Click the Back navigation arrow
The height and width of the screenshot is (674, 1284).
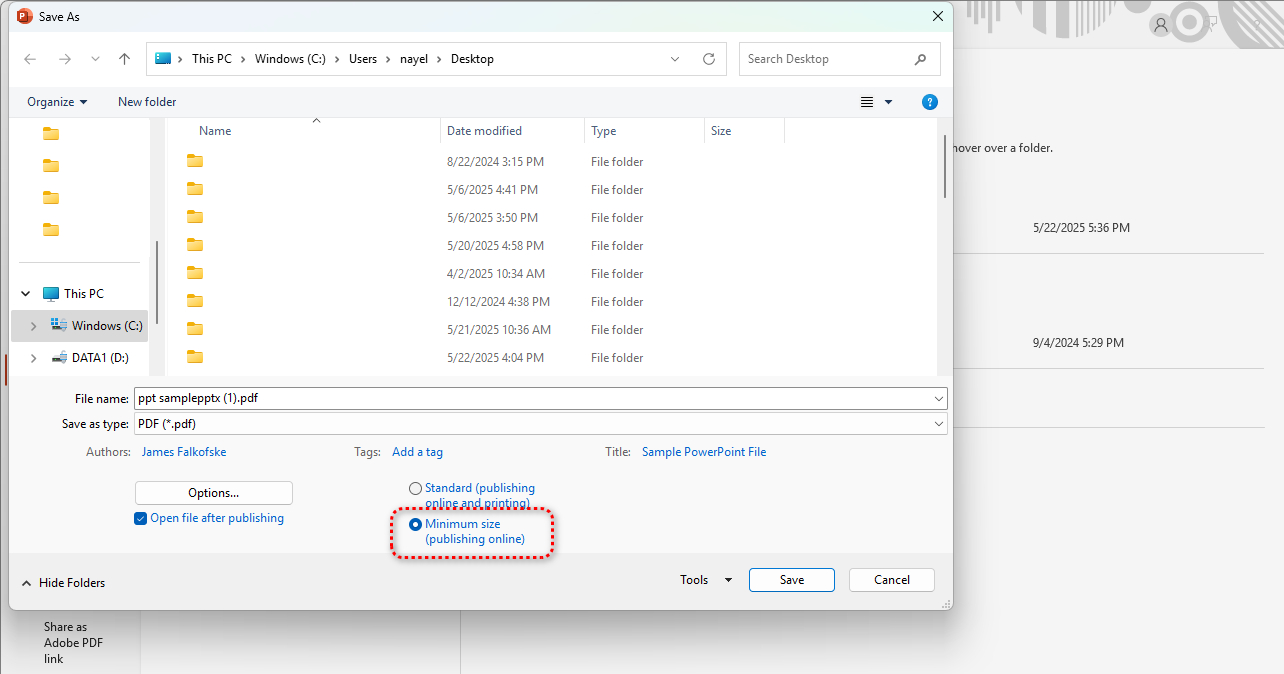click(30, 59)
